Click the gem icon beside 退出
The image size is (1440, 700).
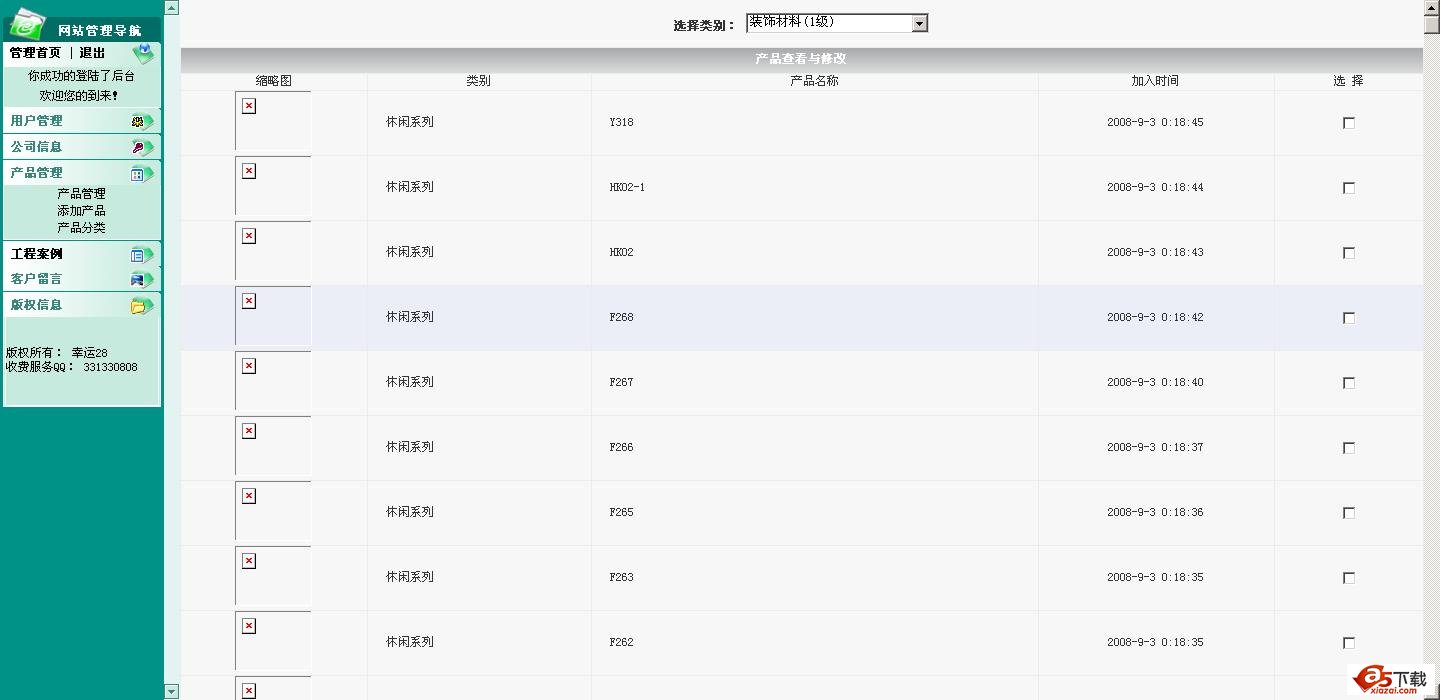click(143, 54)
